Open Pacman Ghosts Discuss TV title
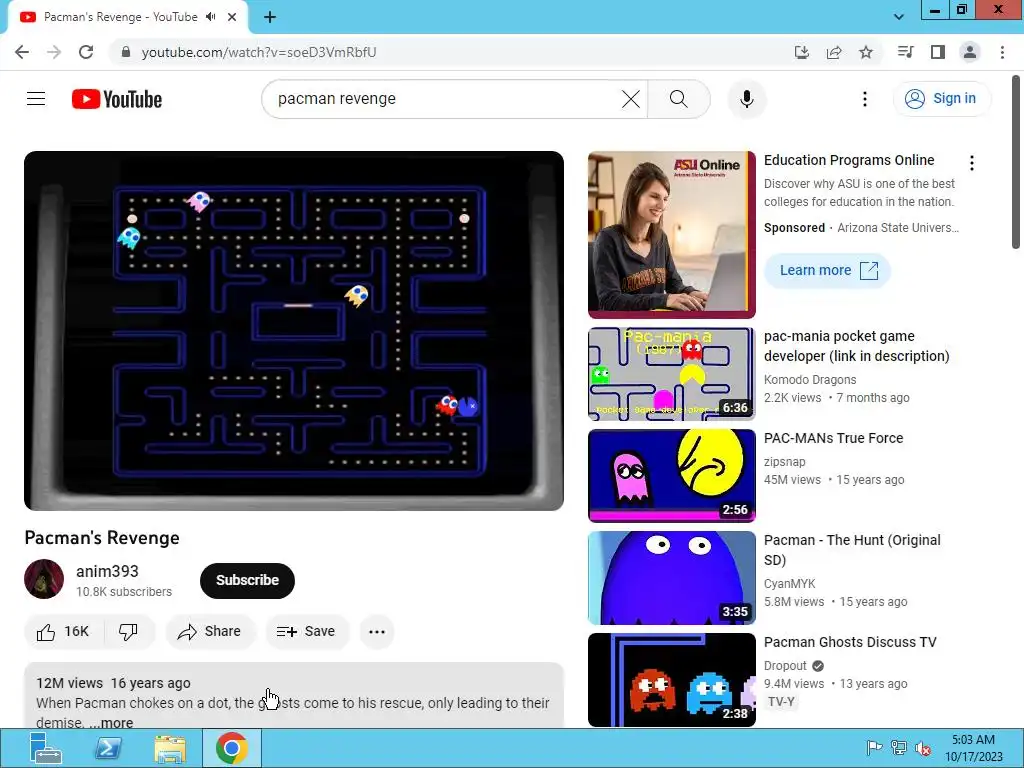This screenshot has height=768, width=1024. pyautogui.click(x=850, y=642)
